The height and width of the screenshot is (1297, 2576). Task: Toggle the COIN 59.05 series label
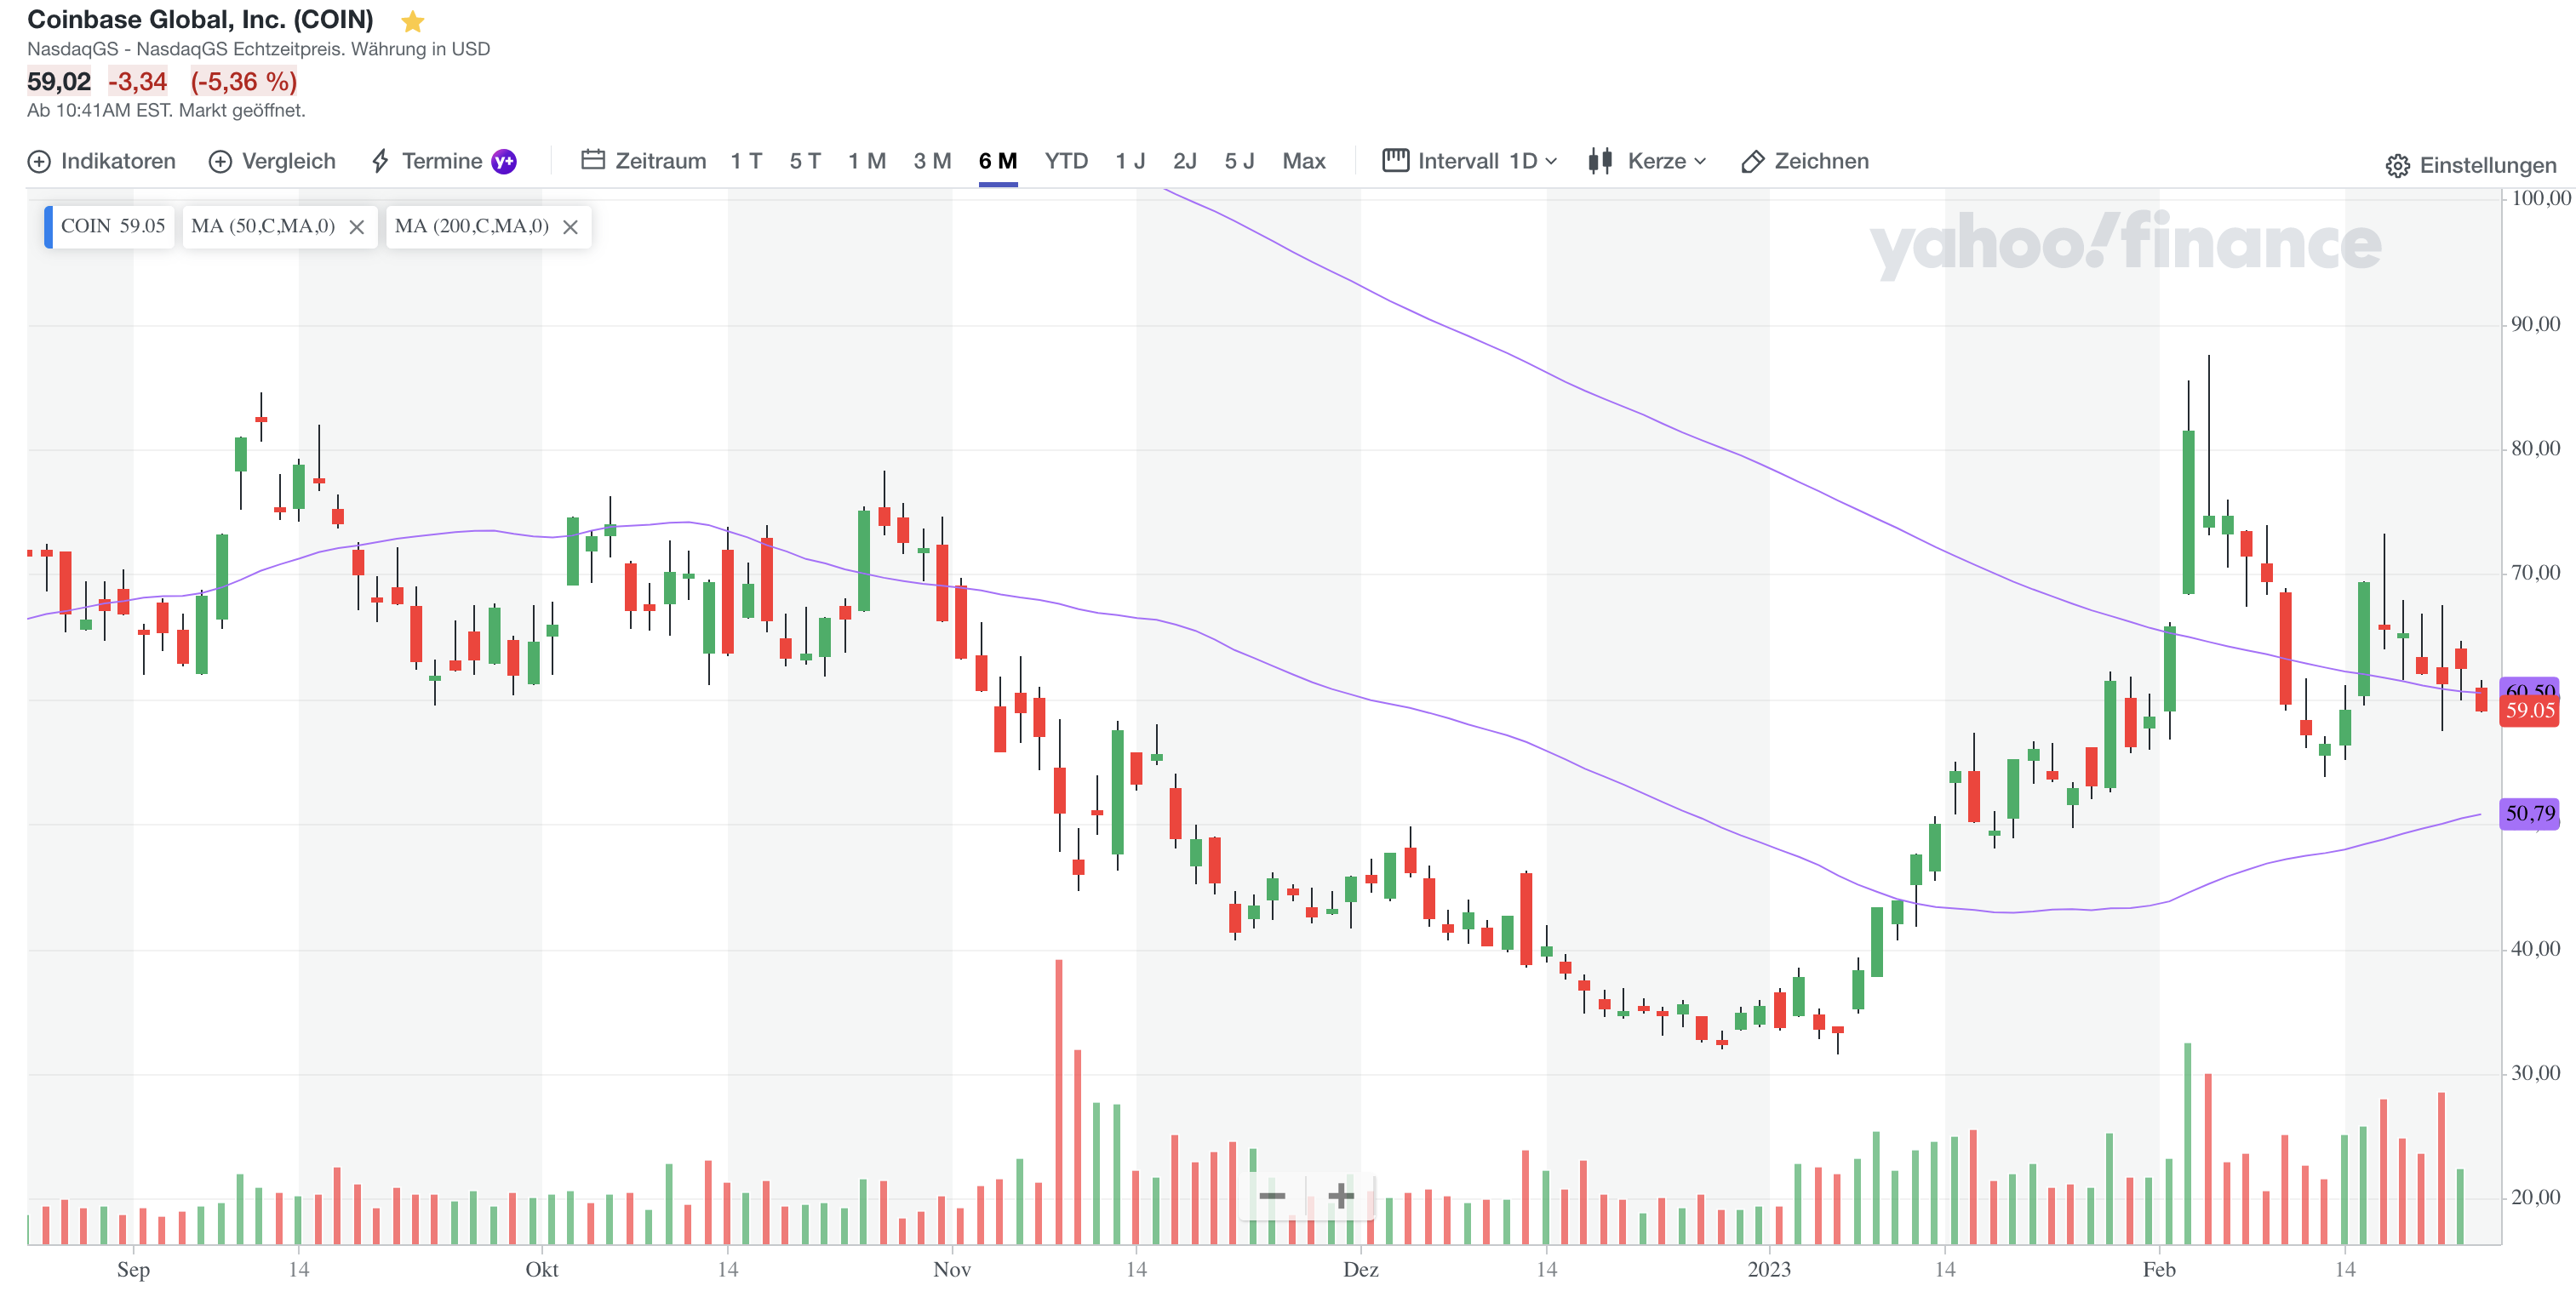tap(112, 226)
